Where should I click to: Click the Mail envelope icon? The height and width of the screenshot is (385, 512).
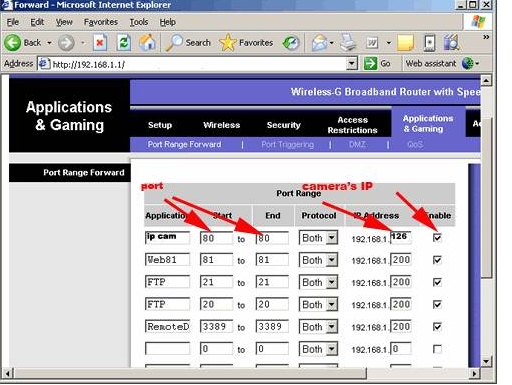pos(319,43)
